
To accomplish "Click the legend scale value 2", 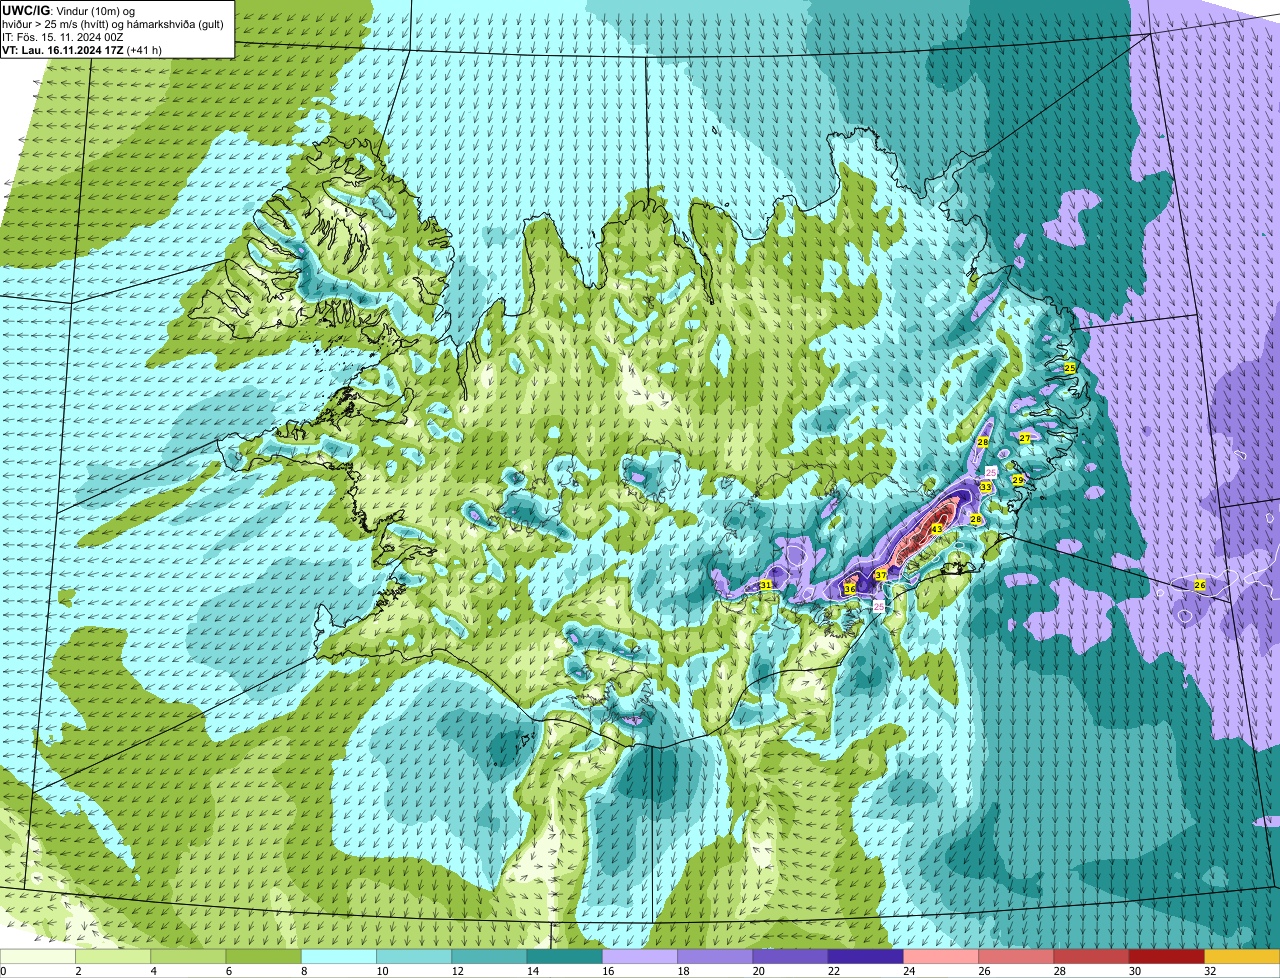I will 77,971.
